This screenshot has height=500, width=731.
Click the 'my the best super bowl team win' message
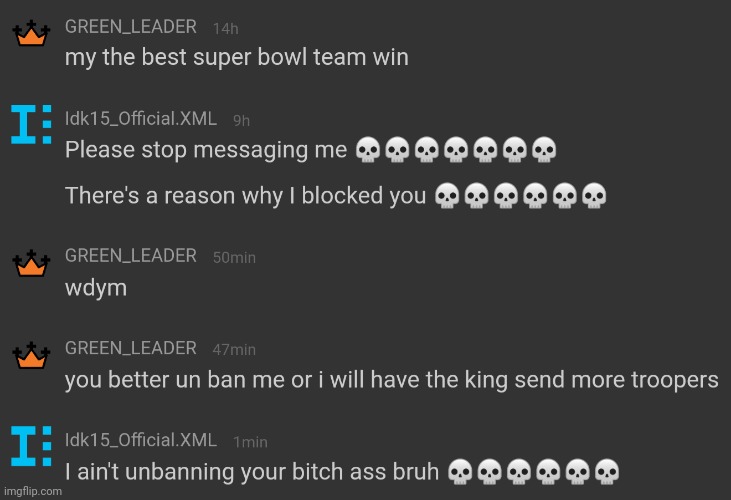click(237, 58)
